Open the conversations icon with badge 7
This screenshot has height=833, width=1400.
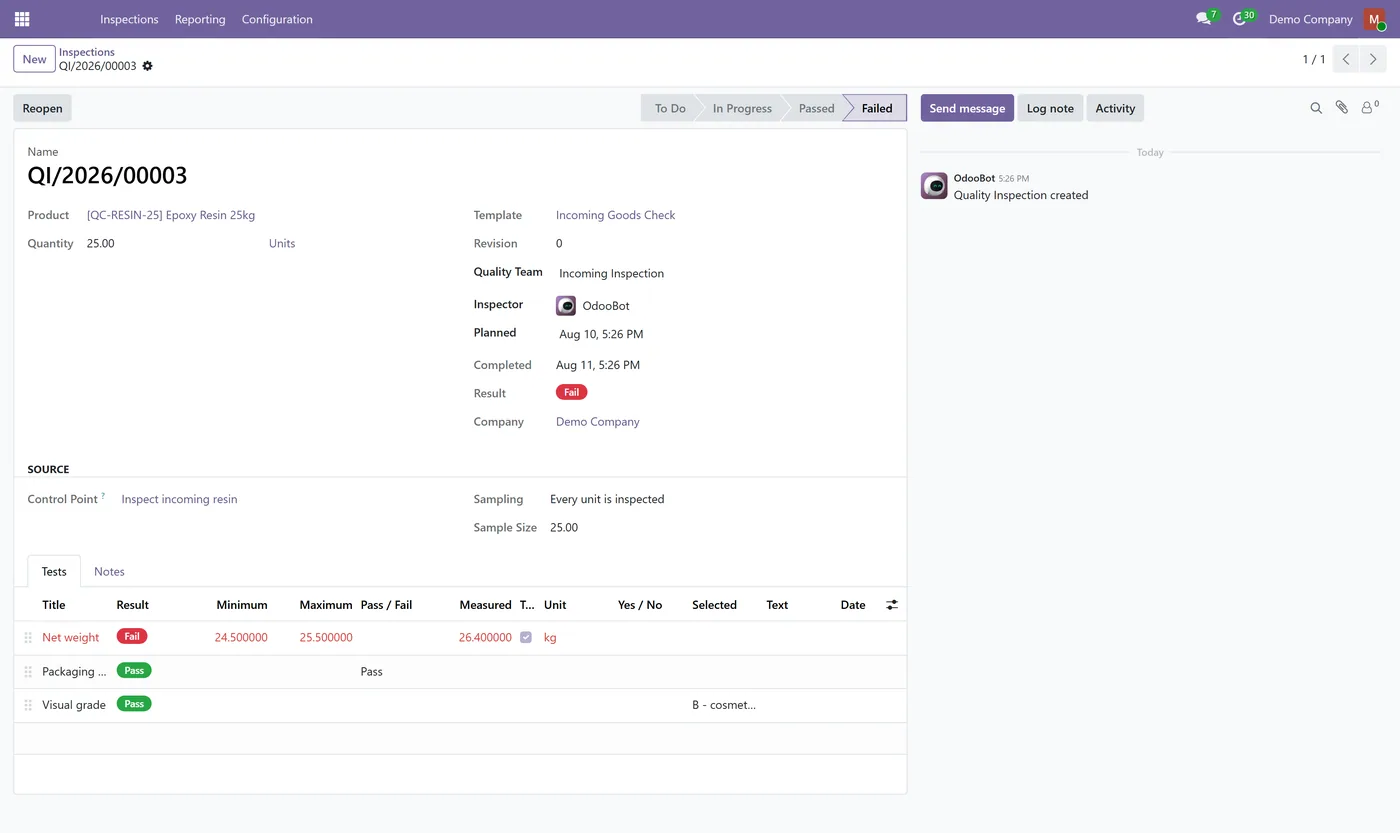1204,19
